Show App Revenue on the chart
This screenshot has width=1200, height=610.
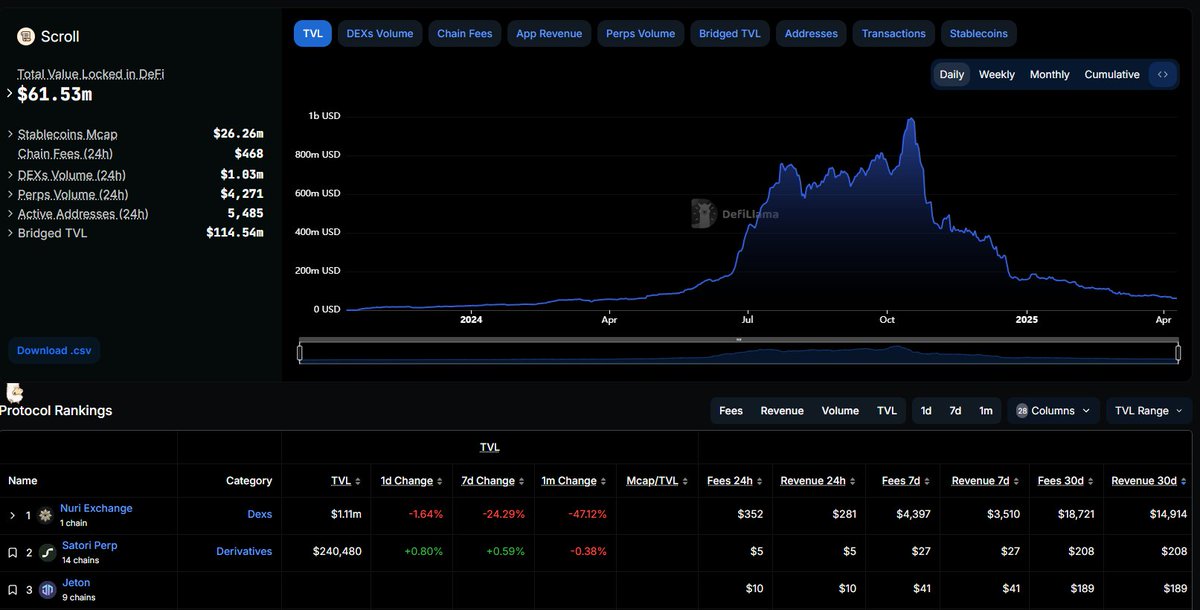pyautogui.click(x=549, y=33)
